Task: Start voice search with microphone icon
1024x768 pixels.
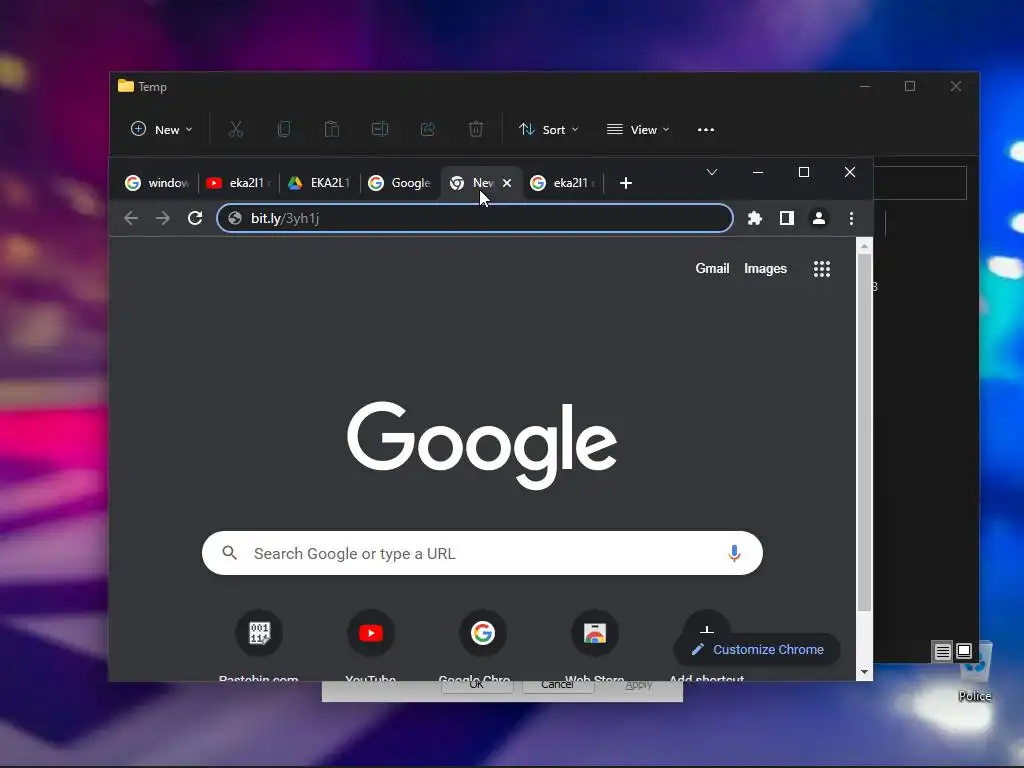Action: [734, 553]
